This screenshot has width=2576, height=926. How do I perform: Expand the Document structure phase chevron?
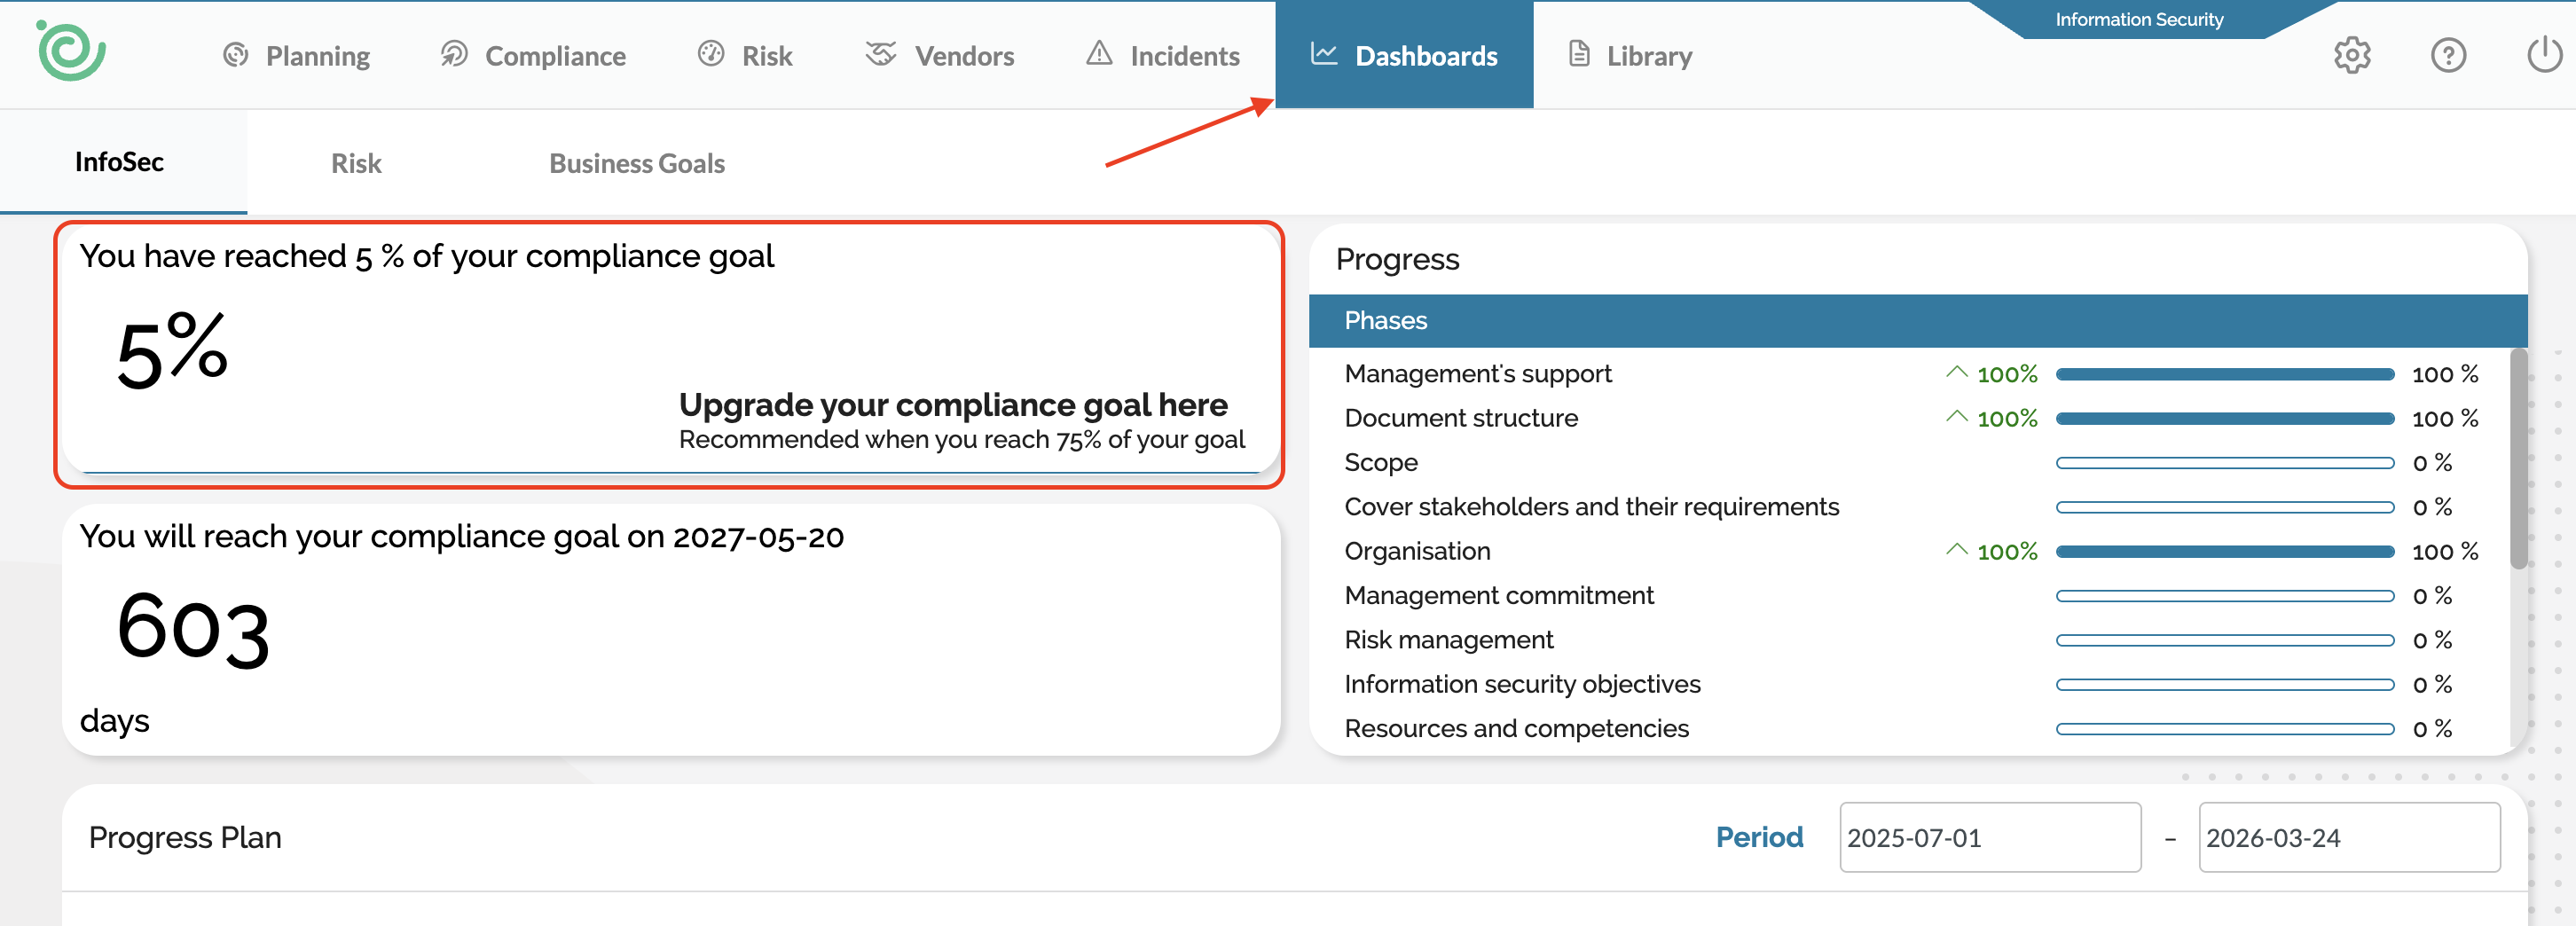(x=1956, y=417)
